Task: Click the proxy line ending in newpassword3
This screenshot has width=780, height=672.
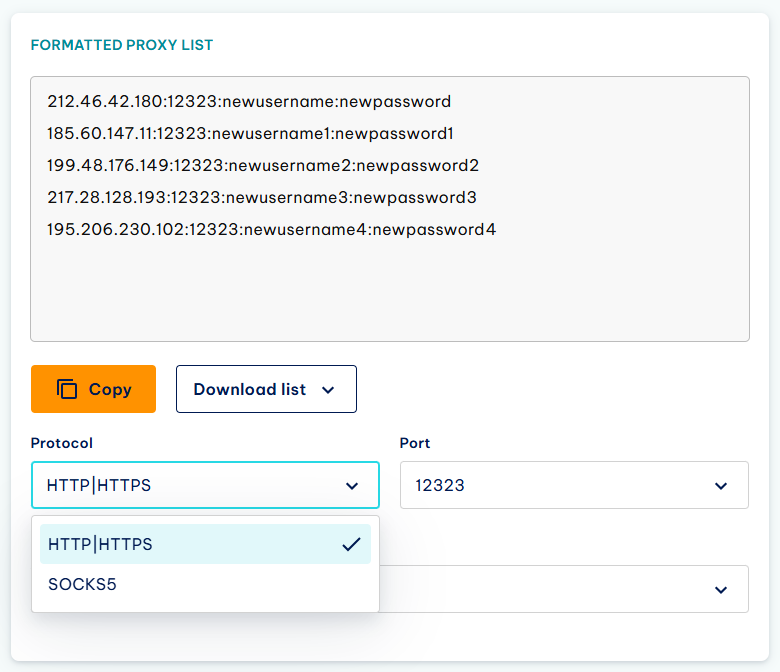Action: [262, 197]
